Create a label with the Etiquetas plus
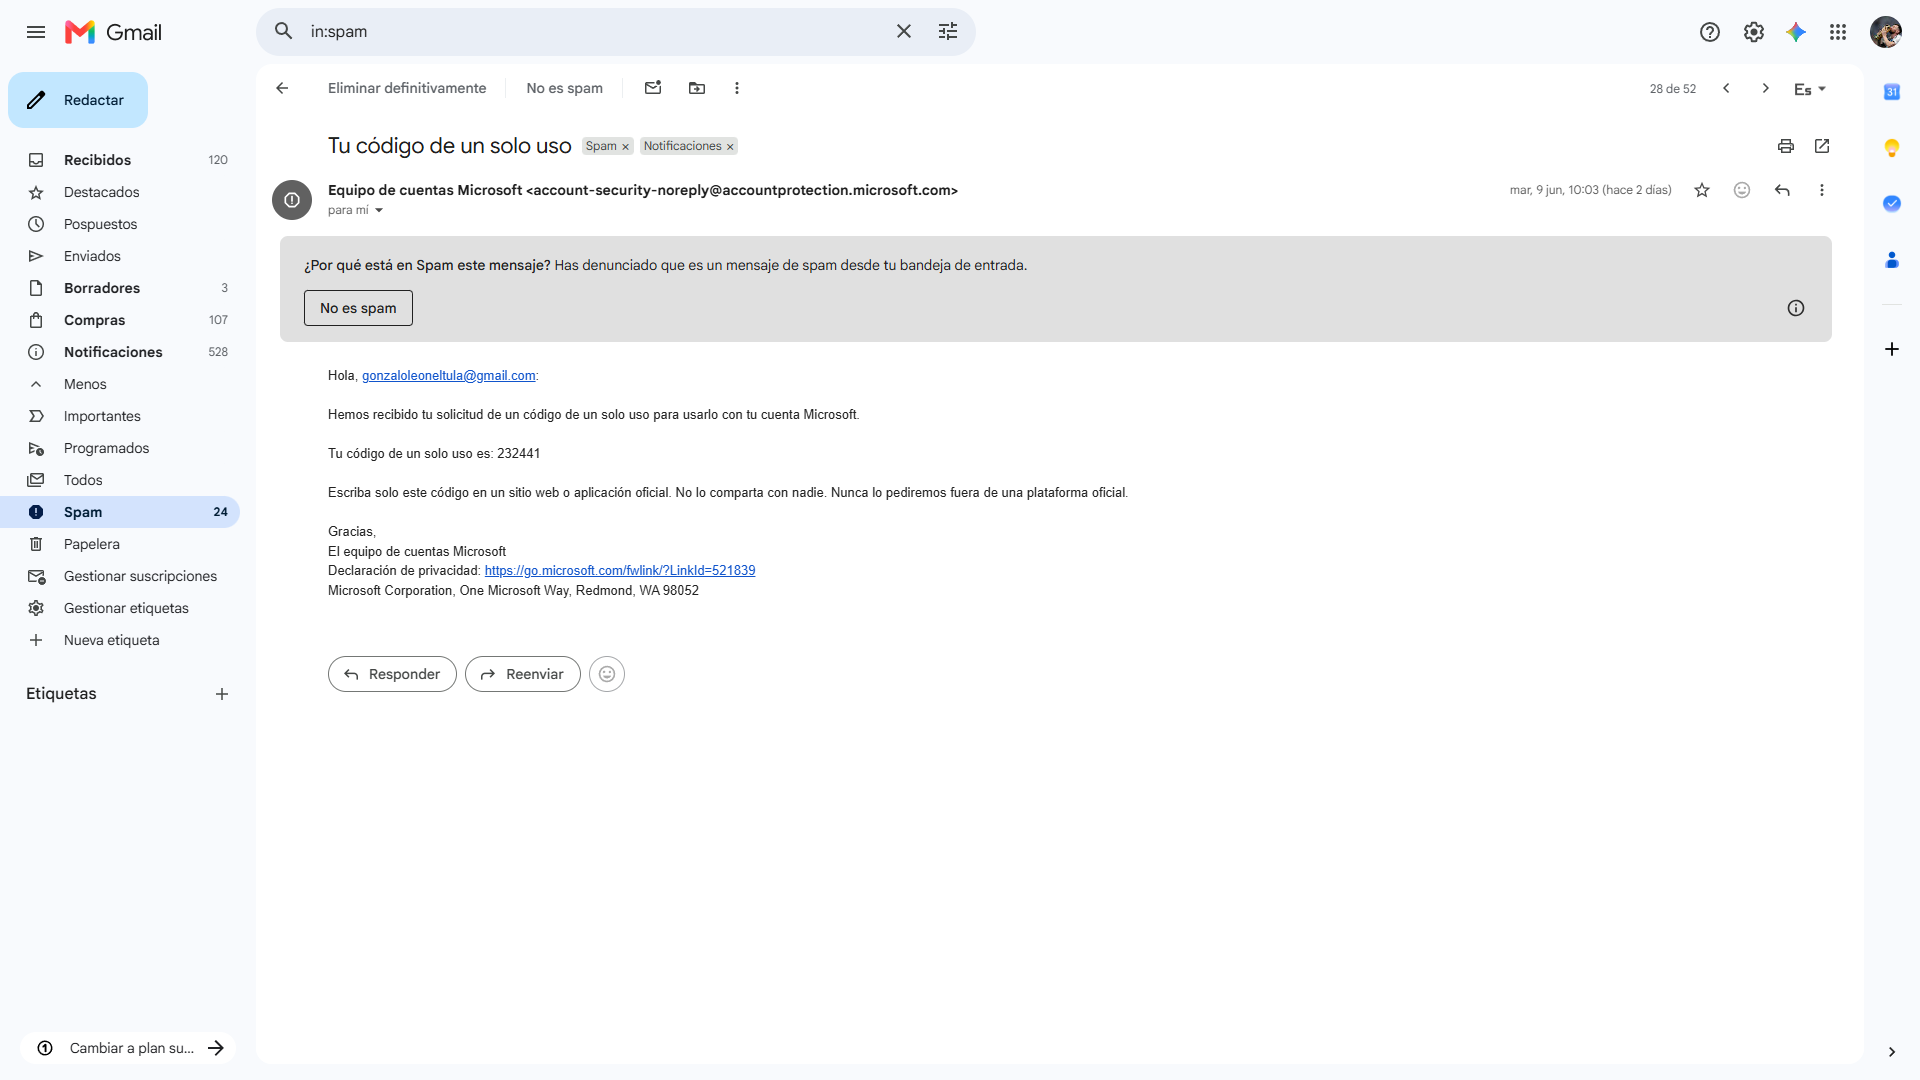Image resolution: width=1920 pixels, height=1080 pixels. [x=222, y=694]
